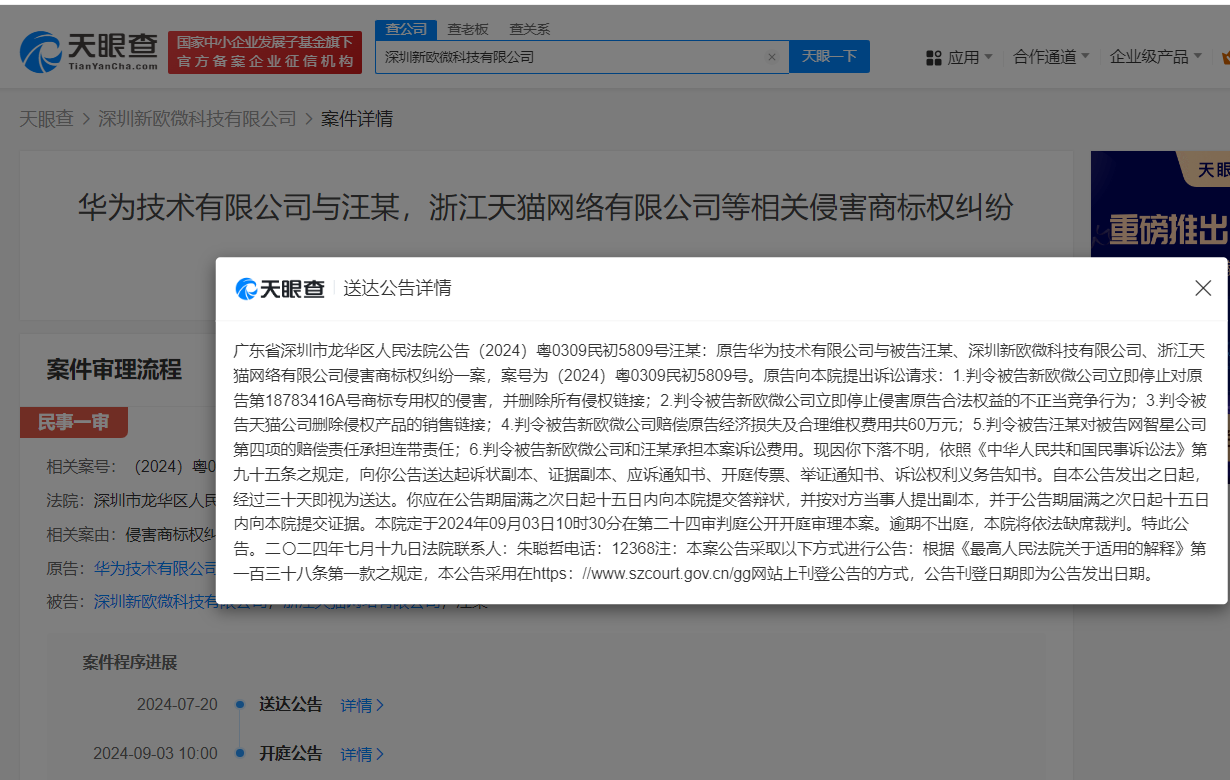Click the 案件程序进展 heading
Screen dimensions: 1230x780
click(x=129, y=662)
